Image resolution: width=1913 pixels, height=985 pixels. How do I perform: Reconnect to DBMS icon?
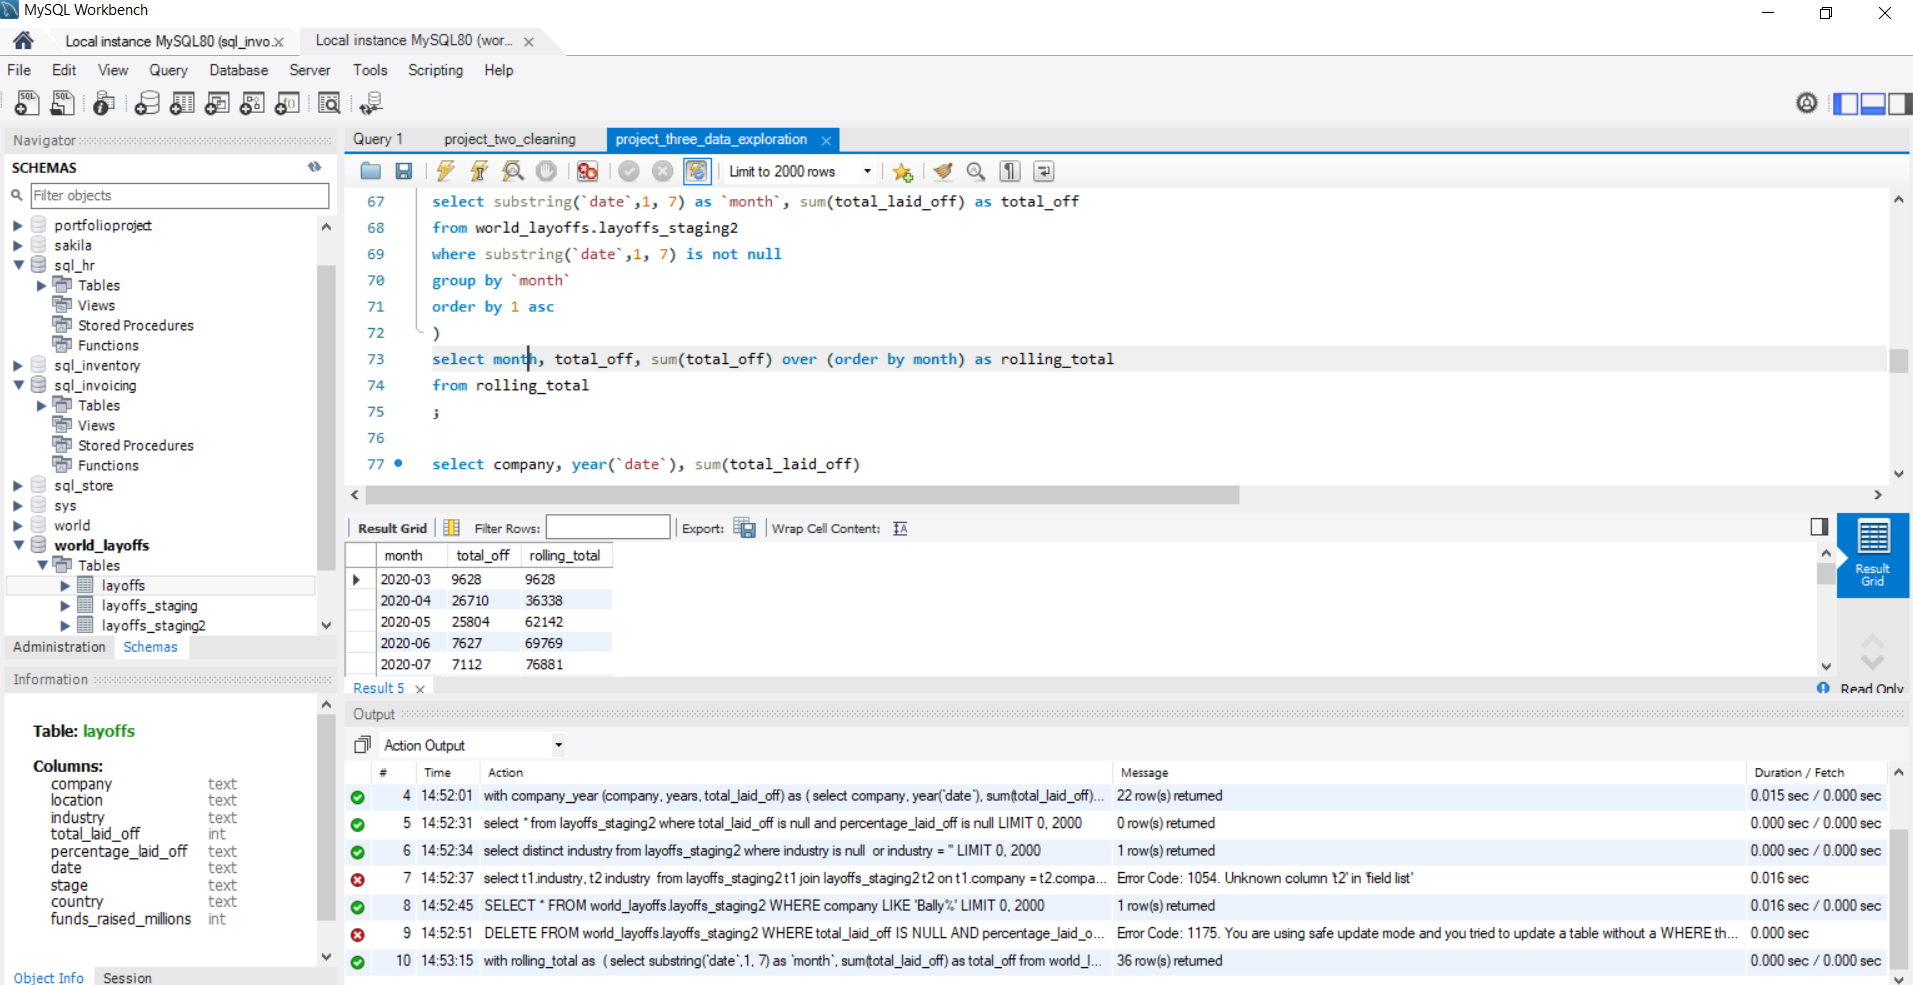point(371,103)
